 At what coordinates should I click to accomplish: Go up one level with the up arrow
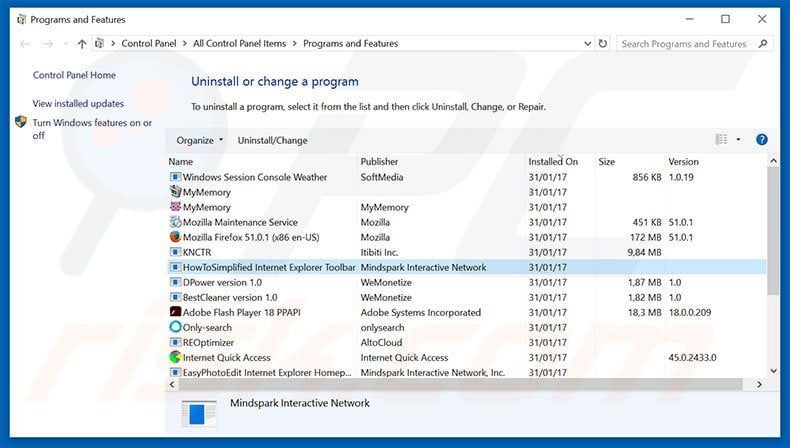(x=82, y=44)
